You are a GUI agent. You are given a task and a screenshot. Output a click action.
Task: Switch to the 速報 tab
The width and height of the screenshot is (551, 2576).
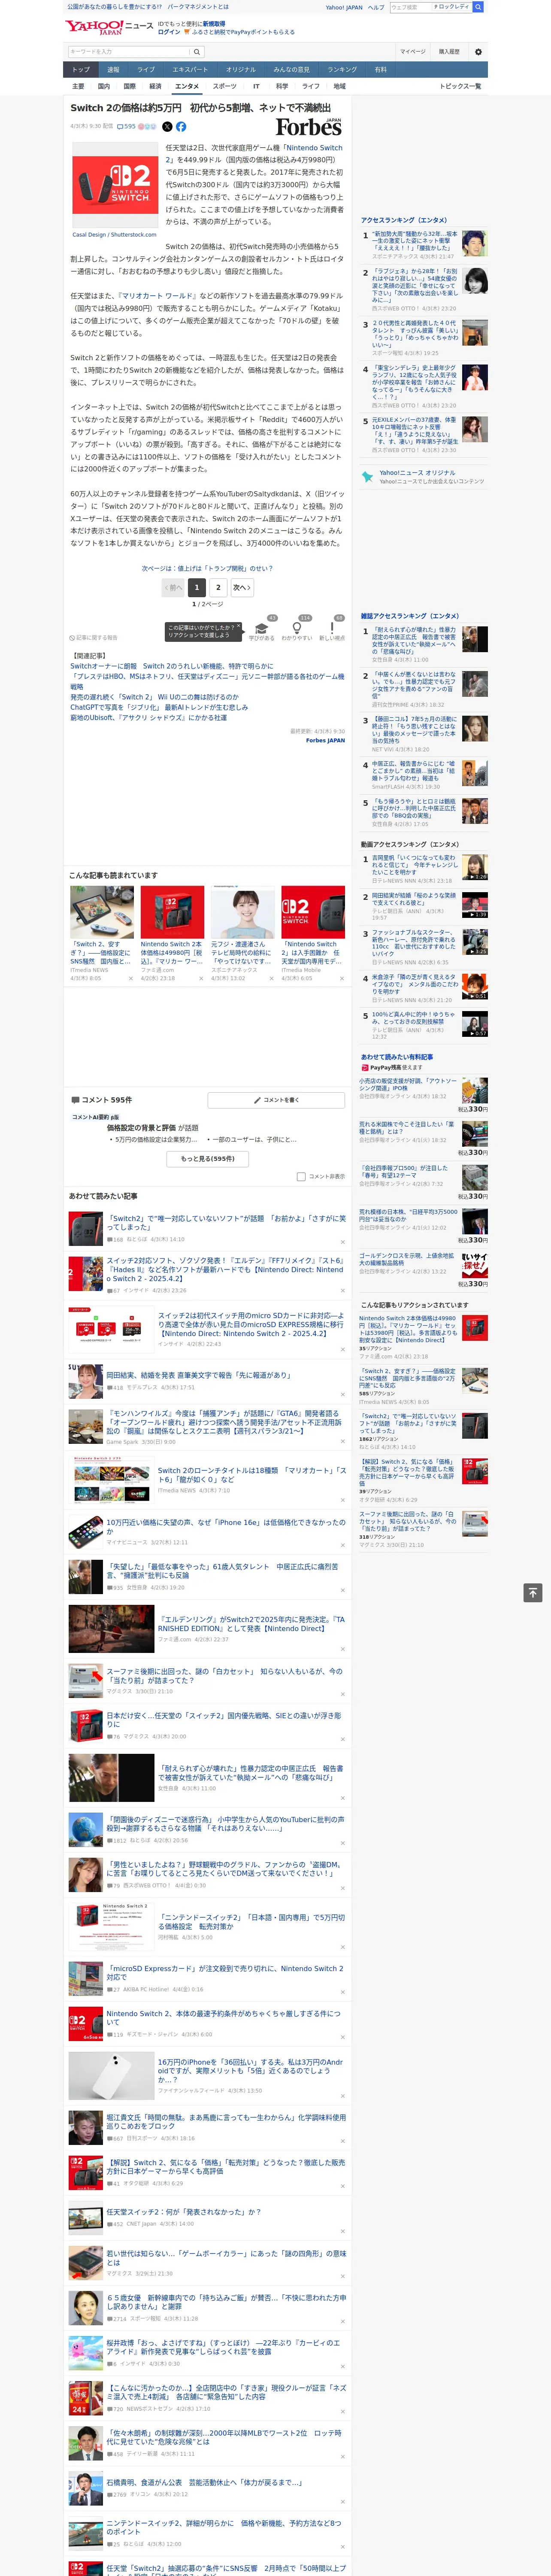[x=113, y=70]
